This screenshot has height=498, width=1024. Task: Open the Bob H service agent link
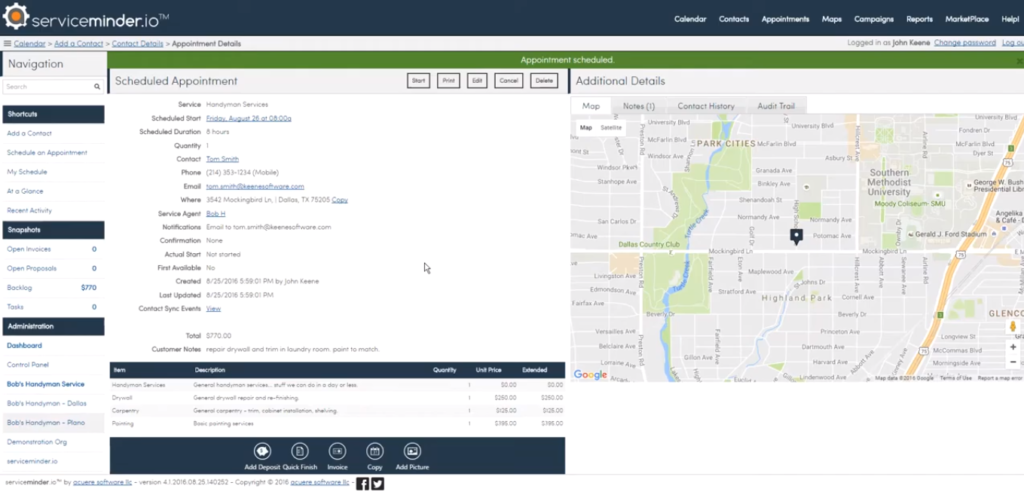point(216,213)
